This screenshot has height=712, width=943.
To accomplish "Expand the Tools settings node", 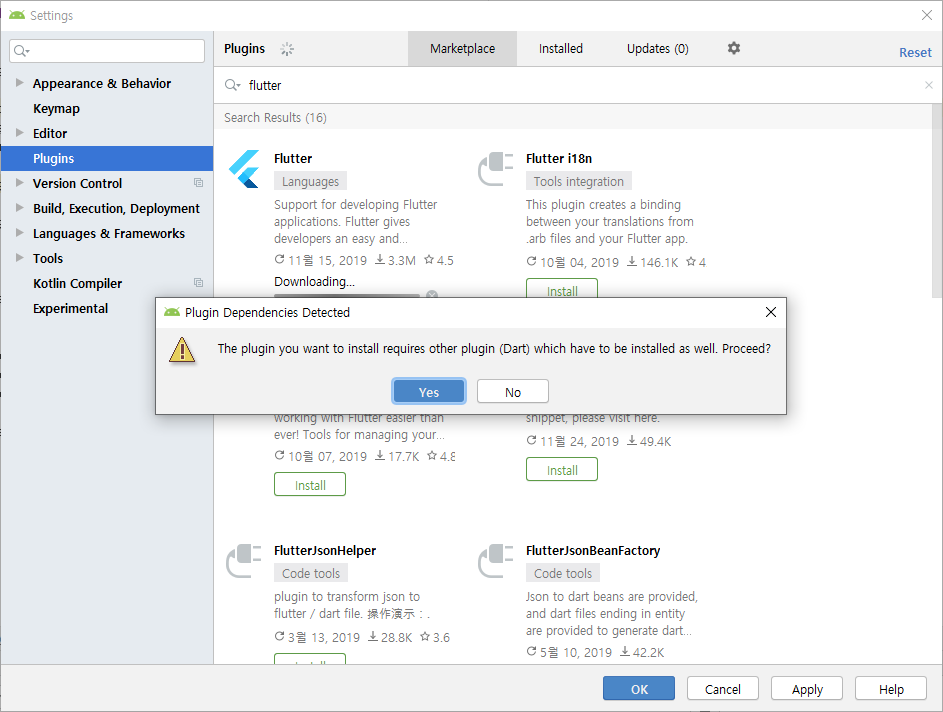I will [20, 258].
